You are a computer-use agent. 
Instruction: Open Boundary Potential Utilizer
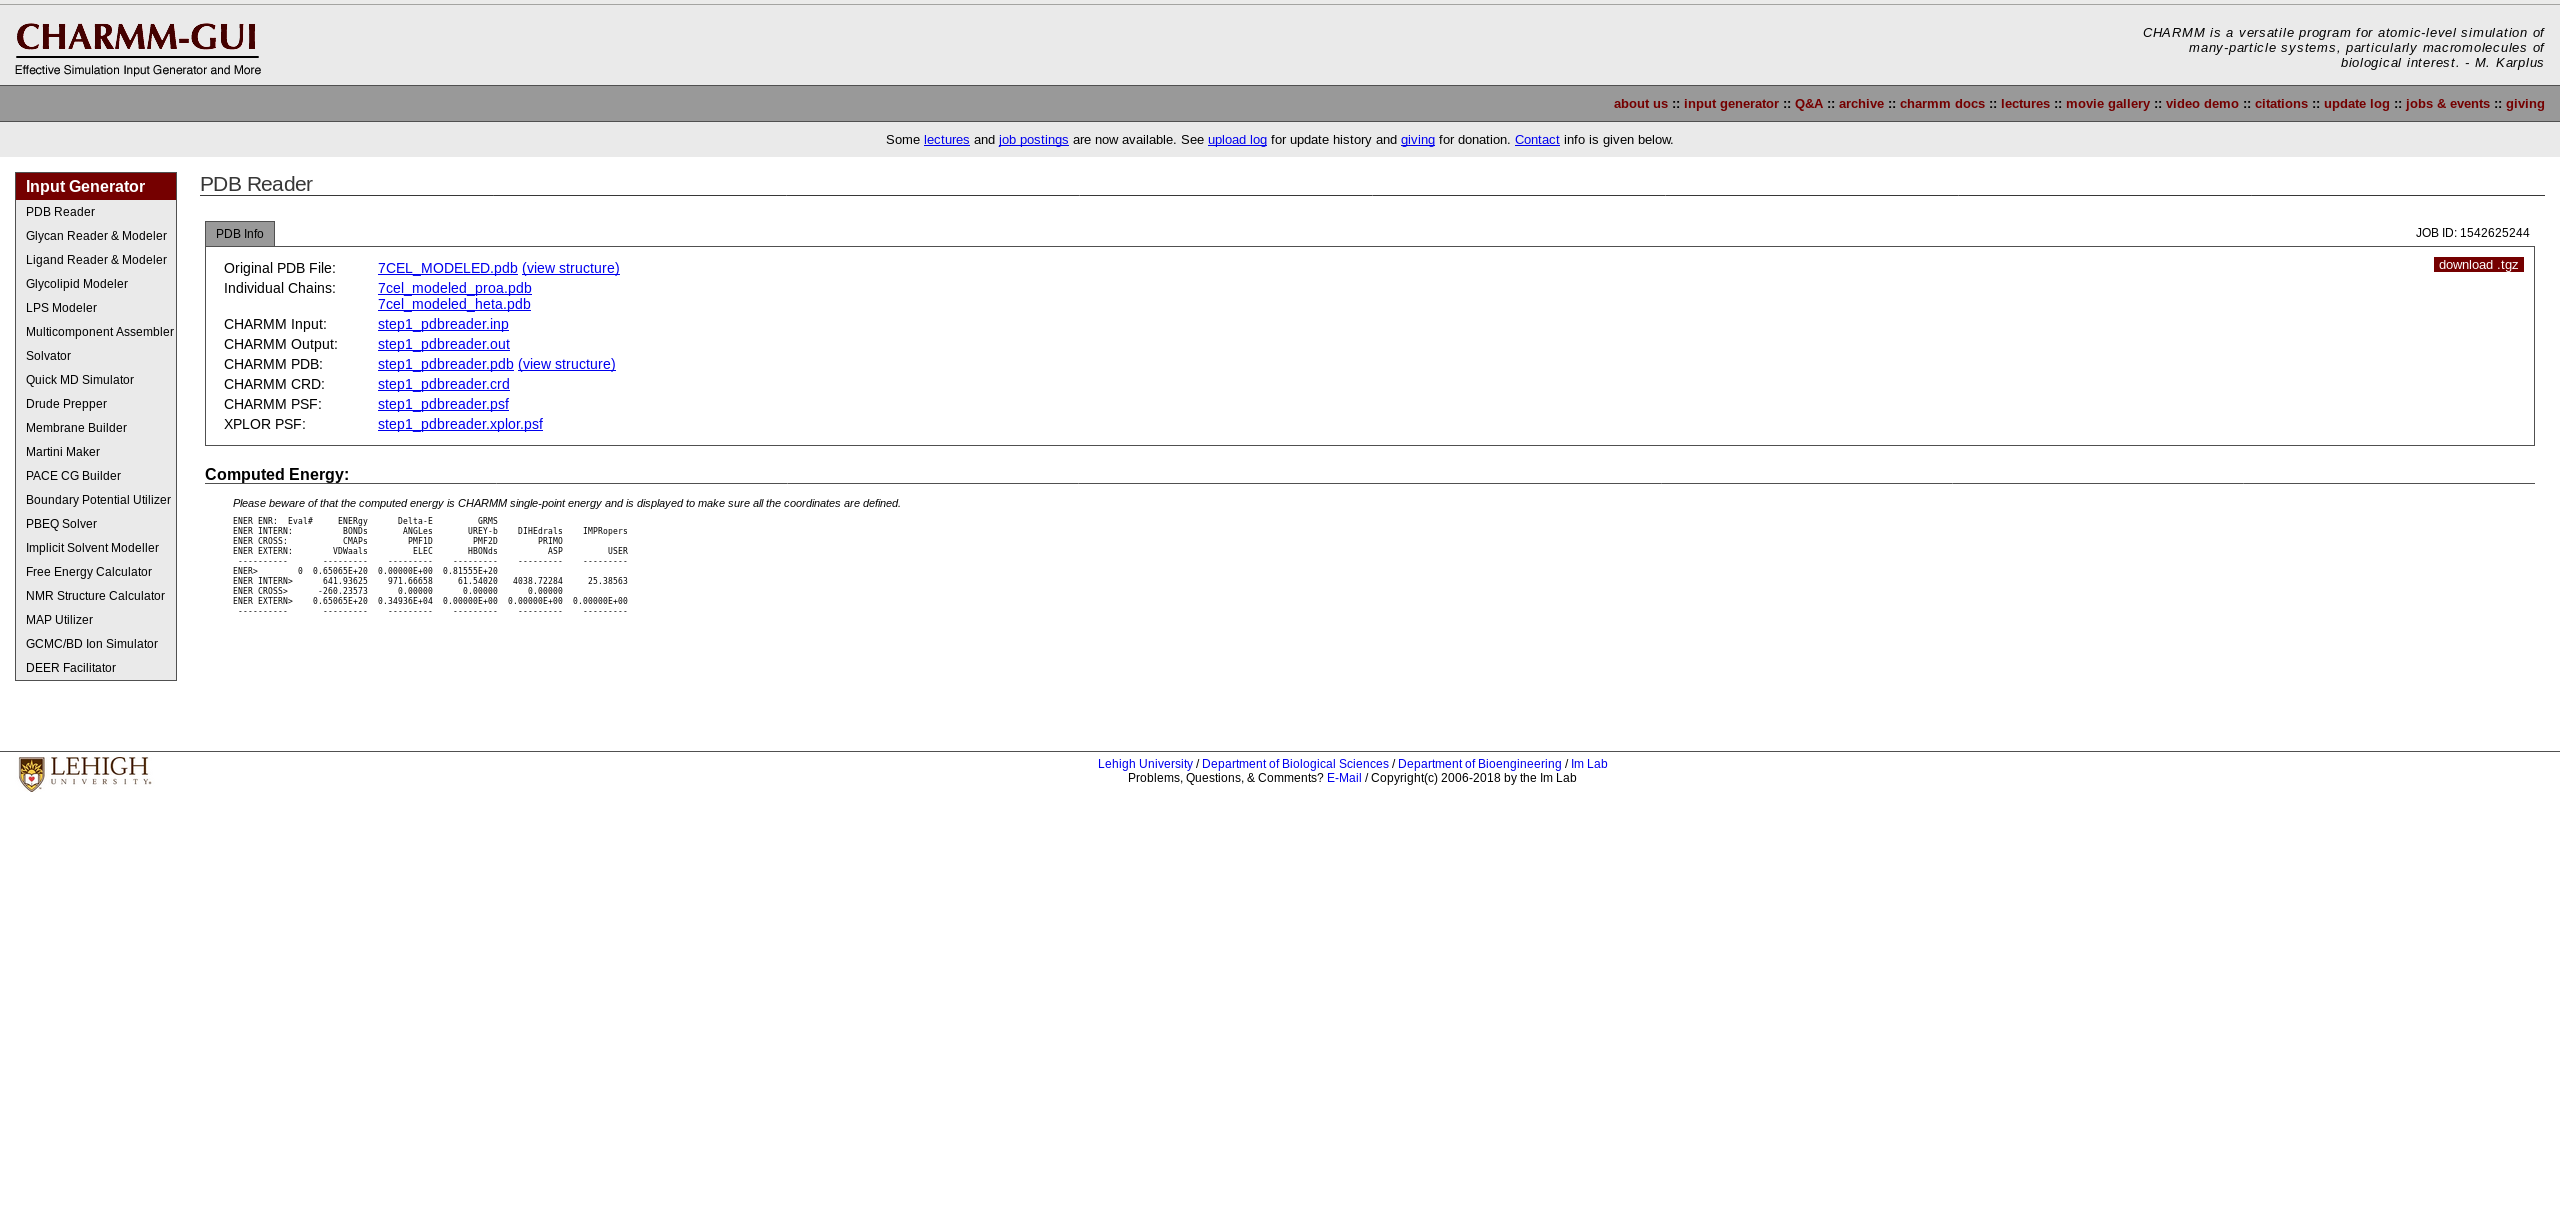pyautogui.click(x=96, y=500)
